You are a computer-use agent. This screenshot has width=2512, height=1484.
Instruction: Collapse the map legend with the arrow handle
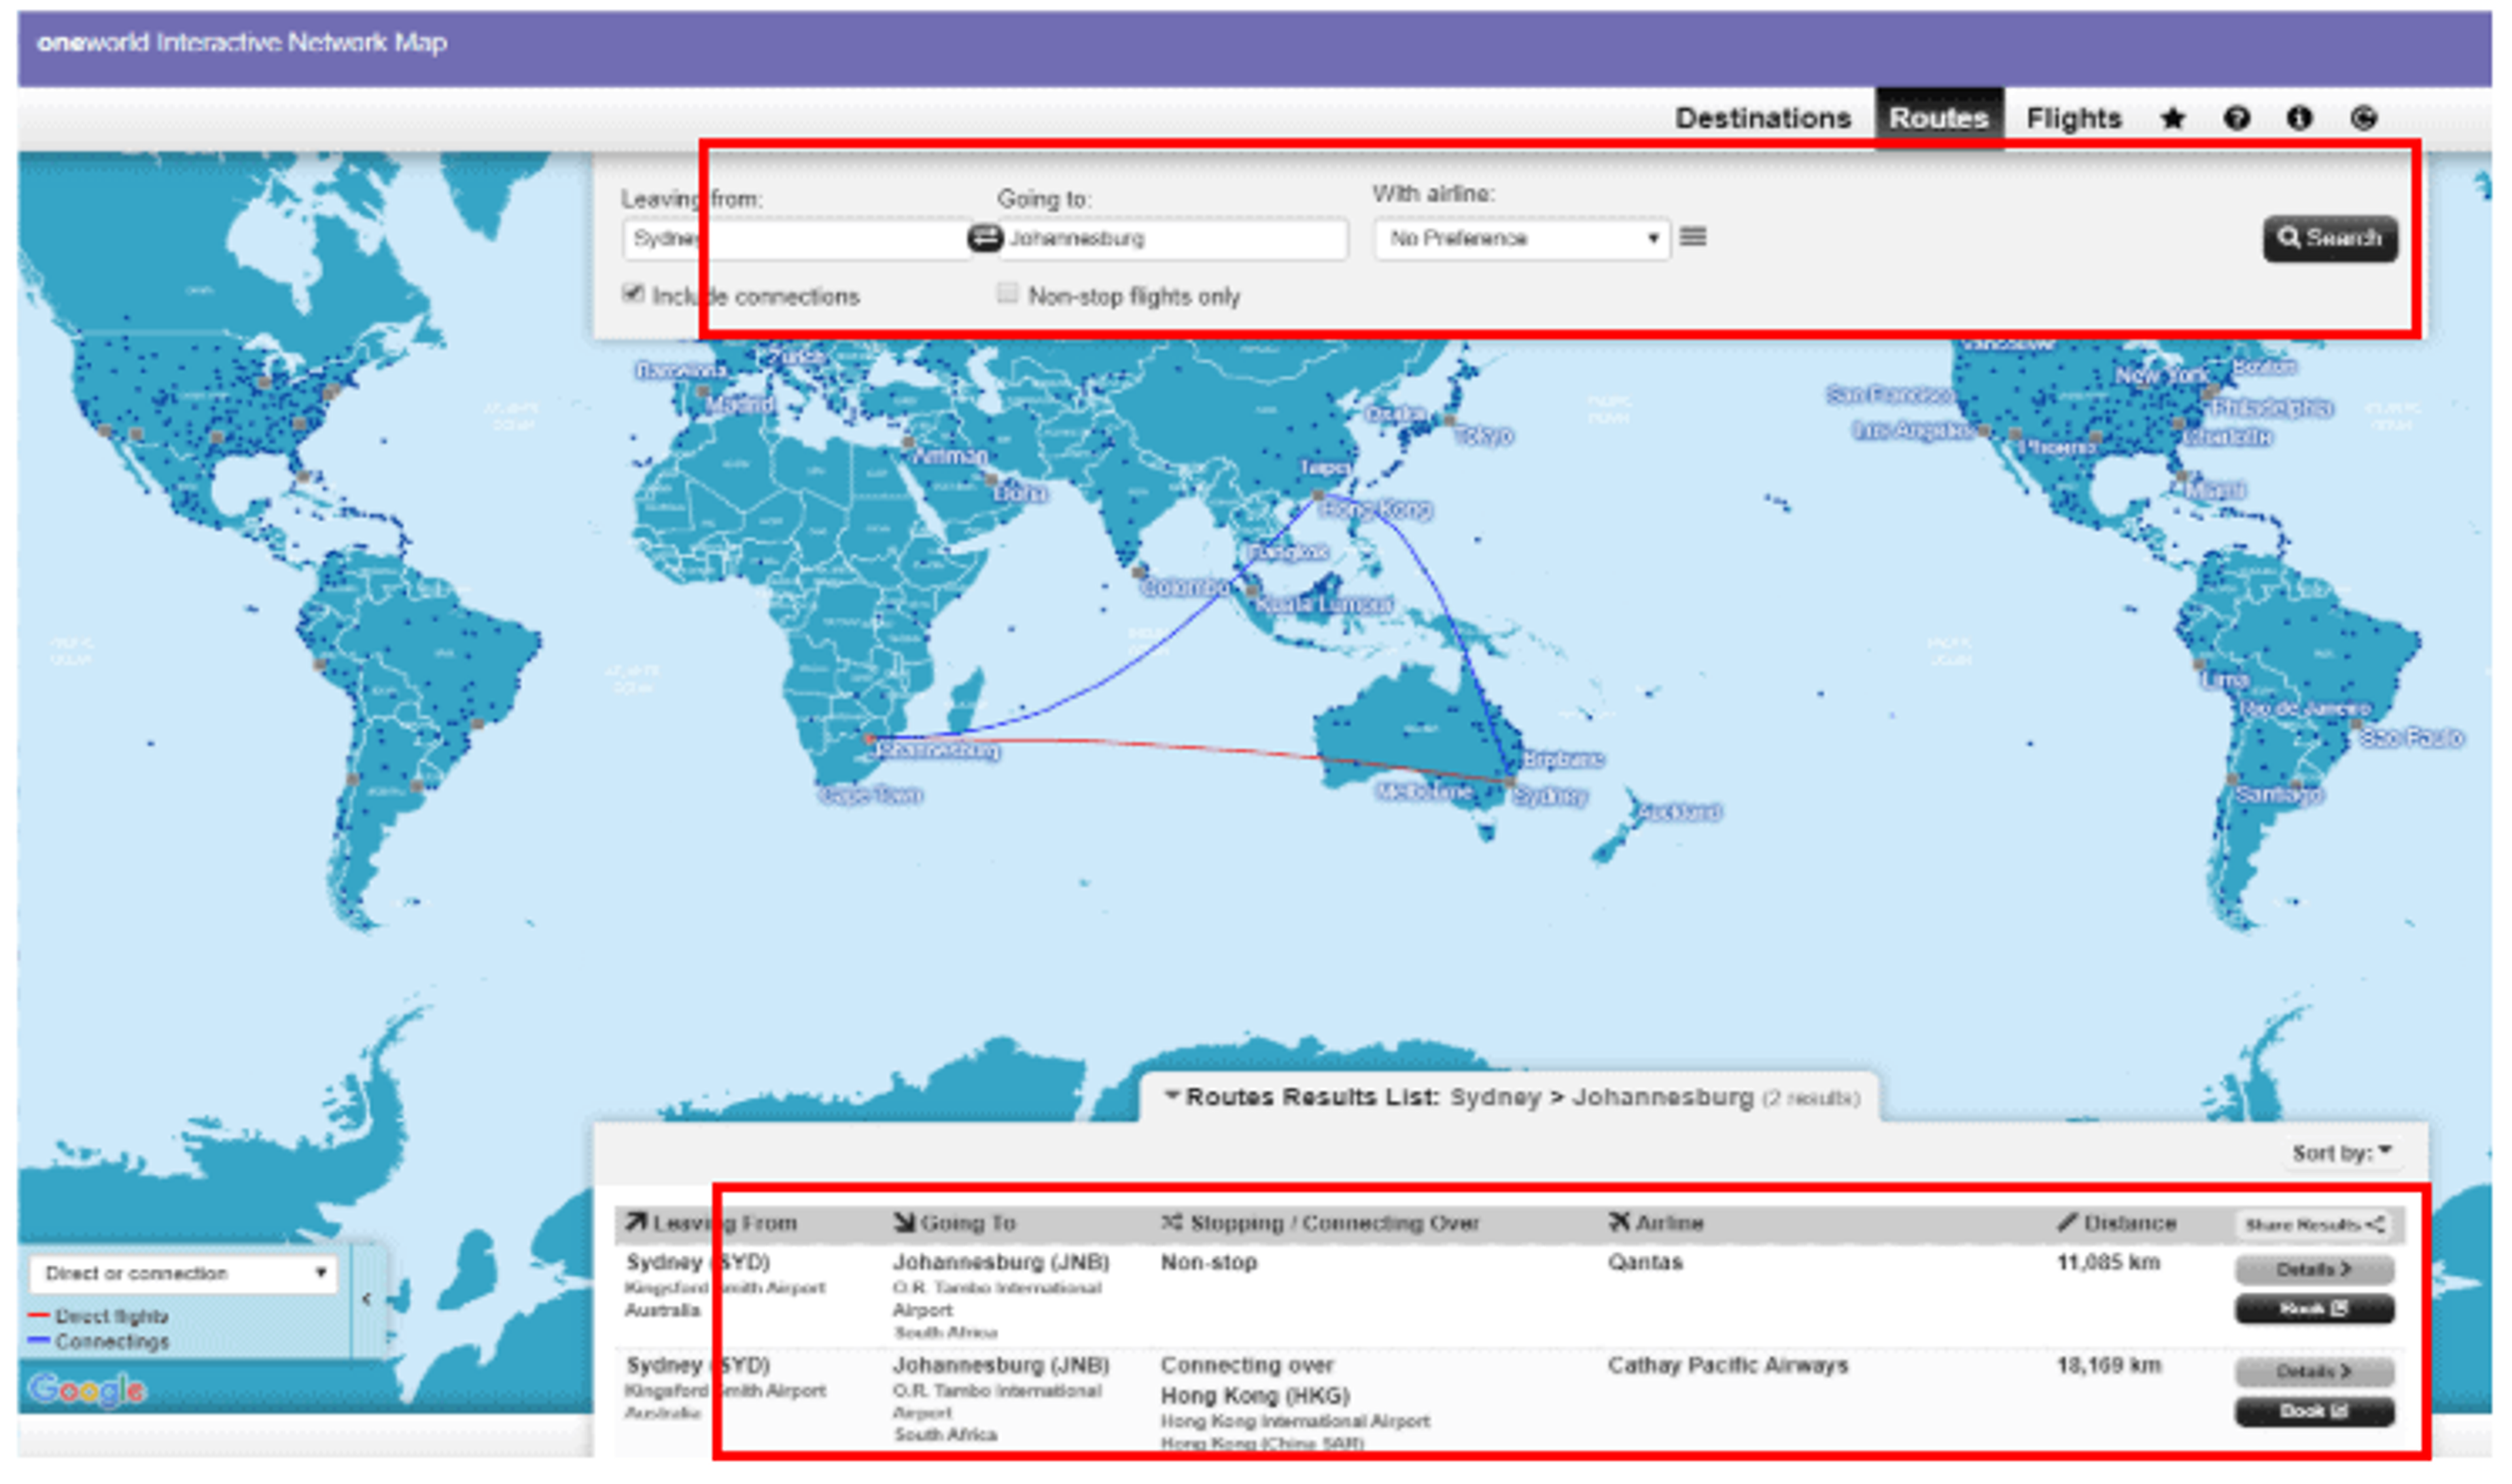(x=367, y=1299)
